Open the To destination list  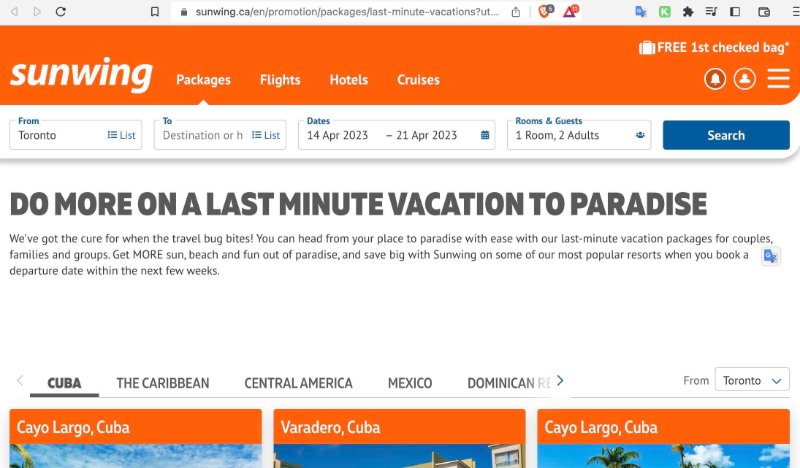point(266,135)
